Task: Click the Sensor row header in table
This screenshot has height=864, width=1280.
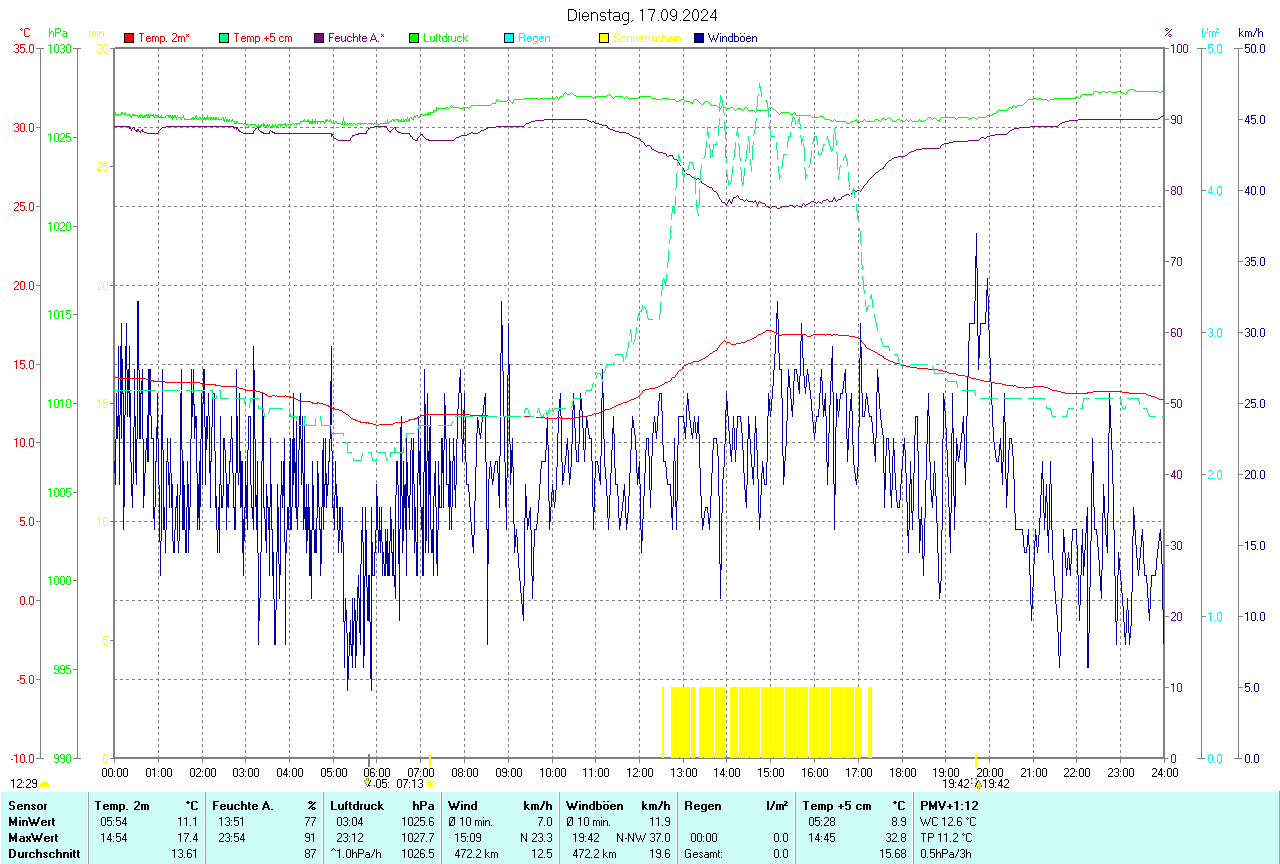Action: coord(27,806)
